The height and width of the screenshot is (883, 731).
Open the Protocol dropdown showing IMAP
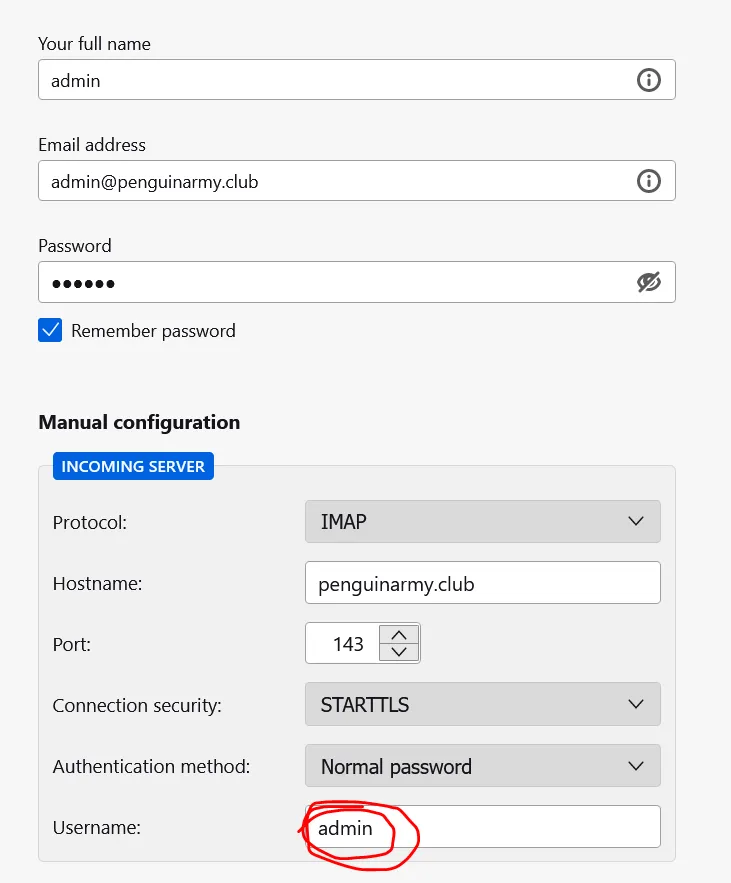pyautogui.click(x=482, y=522)
